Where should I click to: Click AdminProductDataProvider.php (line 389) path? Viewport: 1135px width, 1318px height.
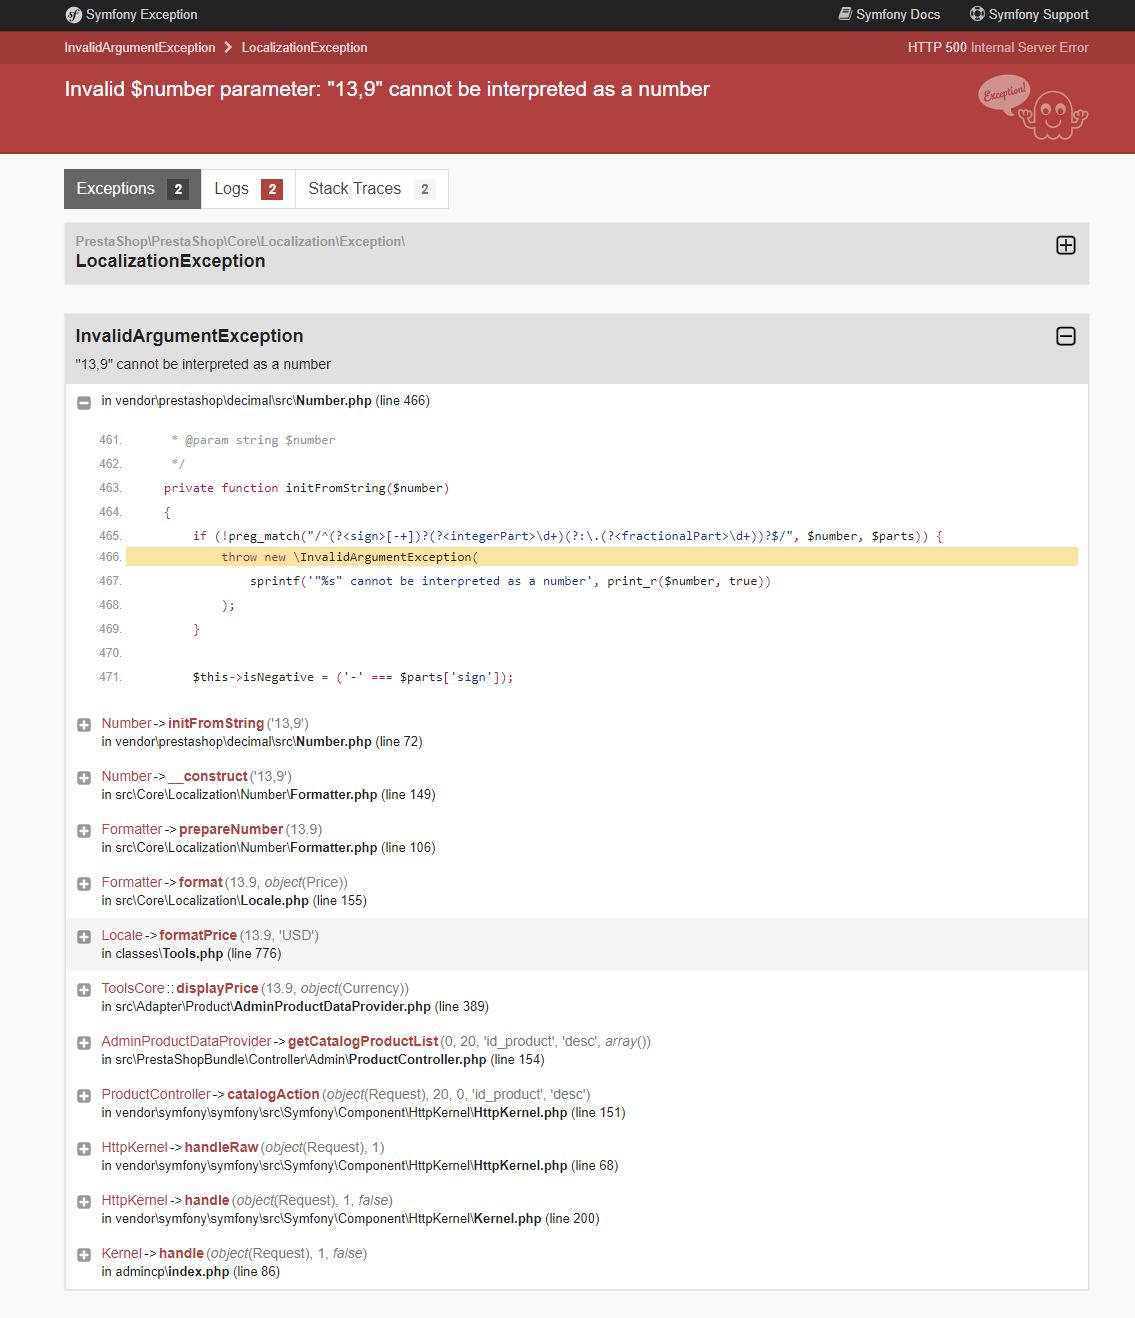(x=295, y=1007)
